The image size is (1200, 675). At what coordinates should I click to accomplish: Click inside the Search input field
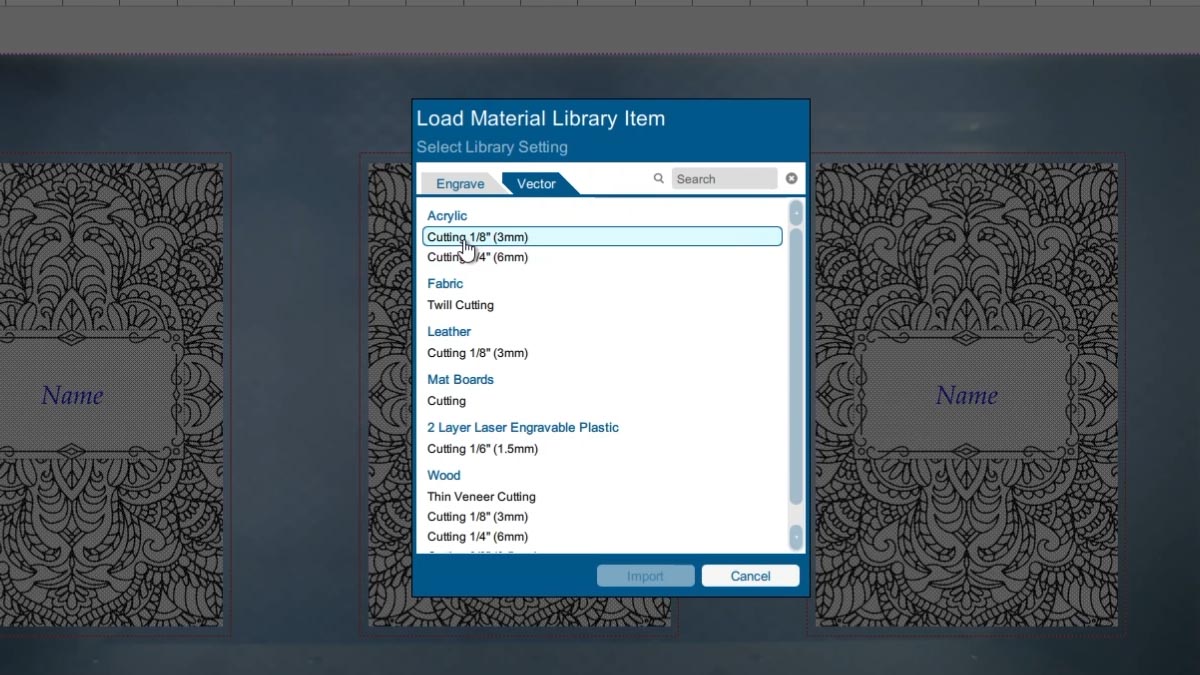tap(724, 178)
